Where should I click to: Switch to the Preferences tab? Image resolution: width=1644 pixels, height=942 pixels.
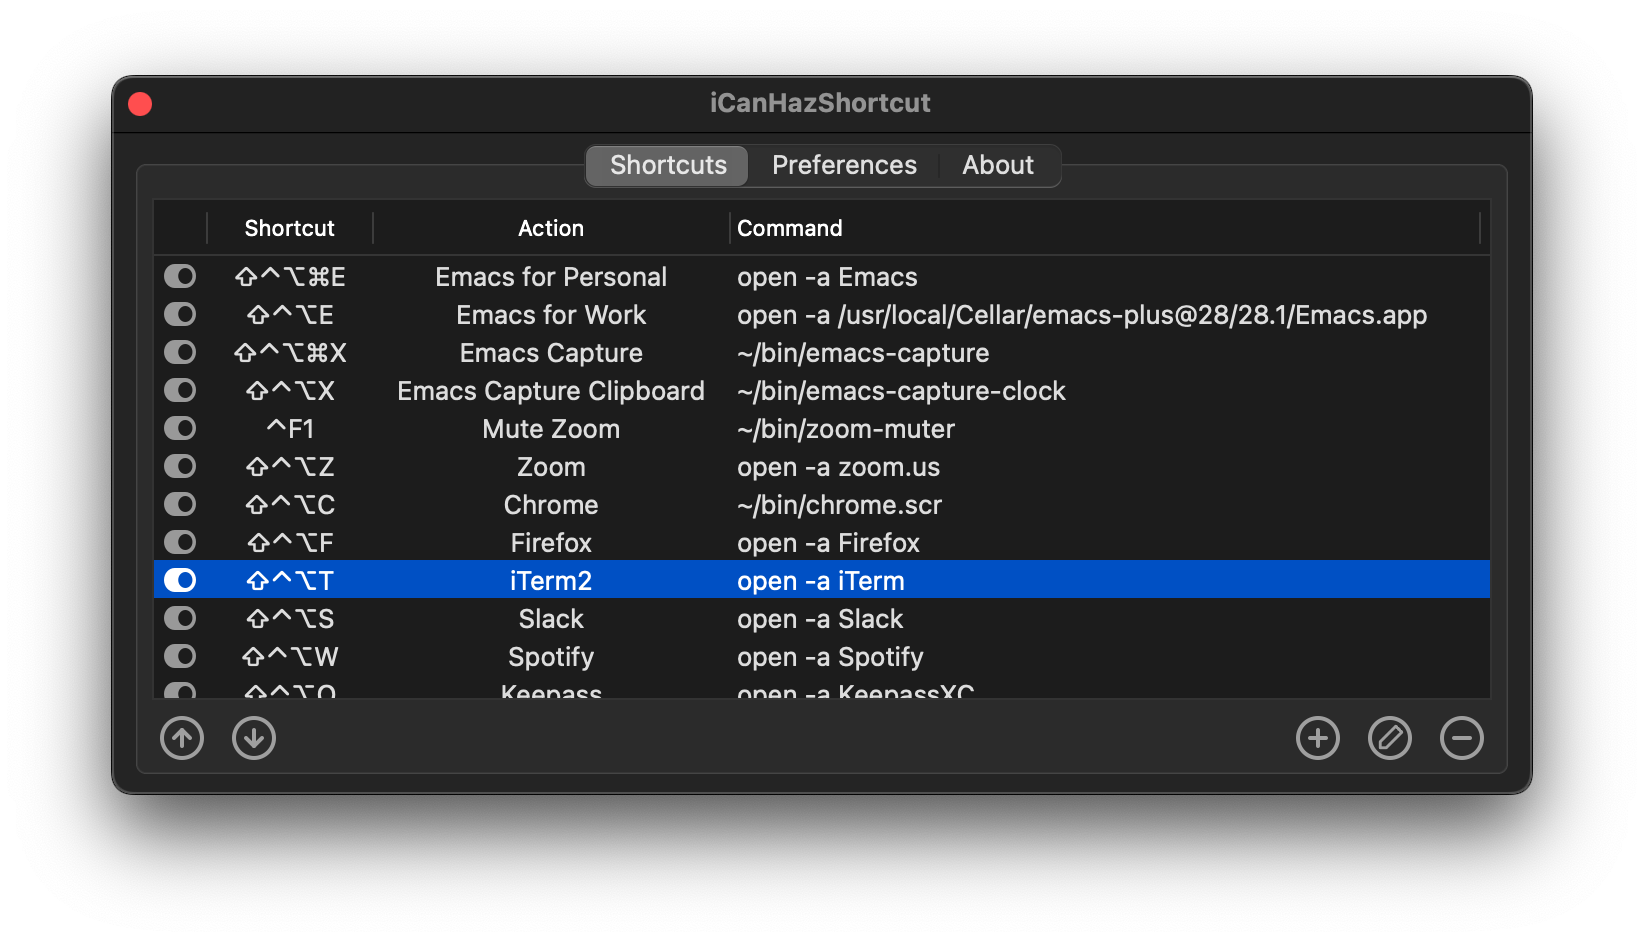pos(843,165)
